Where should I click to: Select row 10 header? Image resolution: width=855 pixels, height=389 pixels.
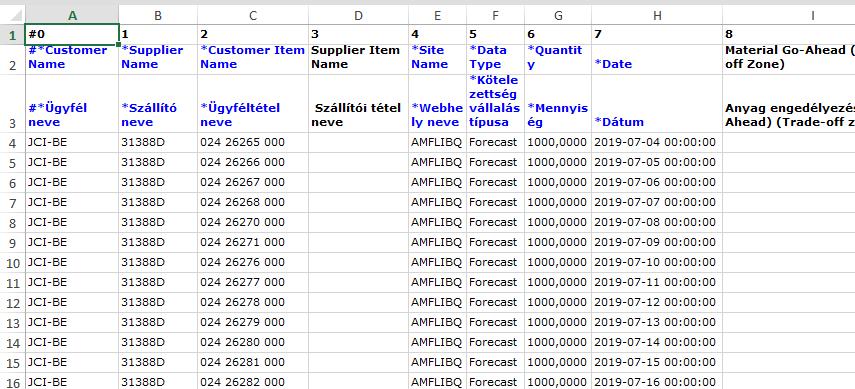tap(12, 262)
